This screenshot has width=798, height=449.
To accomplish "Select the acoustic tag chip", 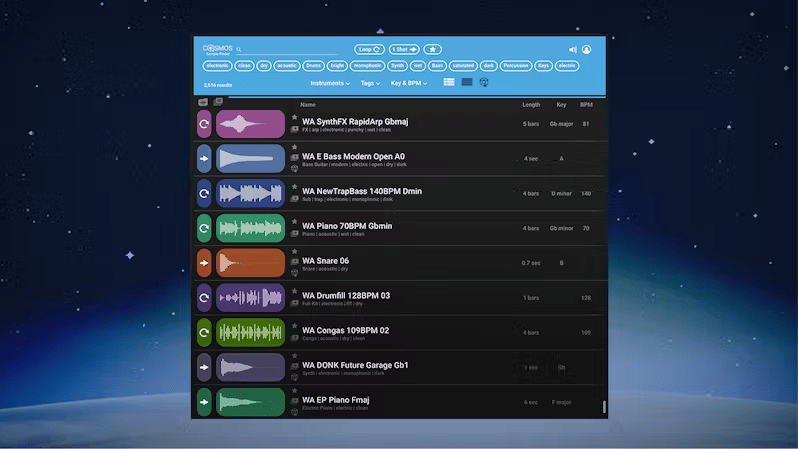I will coord(287,66).
